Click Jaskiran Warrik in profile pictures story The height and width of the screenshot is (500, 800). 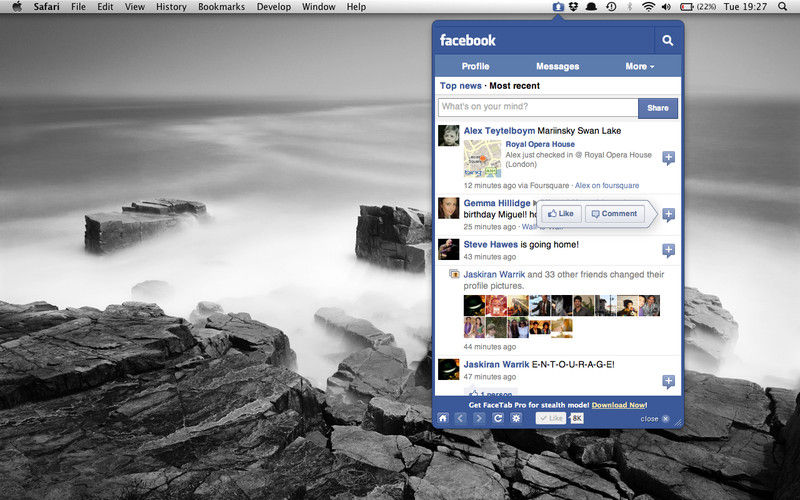[x=494, y=274]
